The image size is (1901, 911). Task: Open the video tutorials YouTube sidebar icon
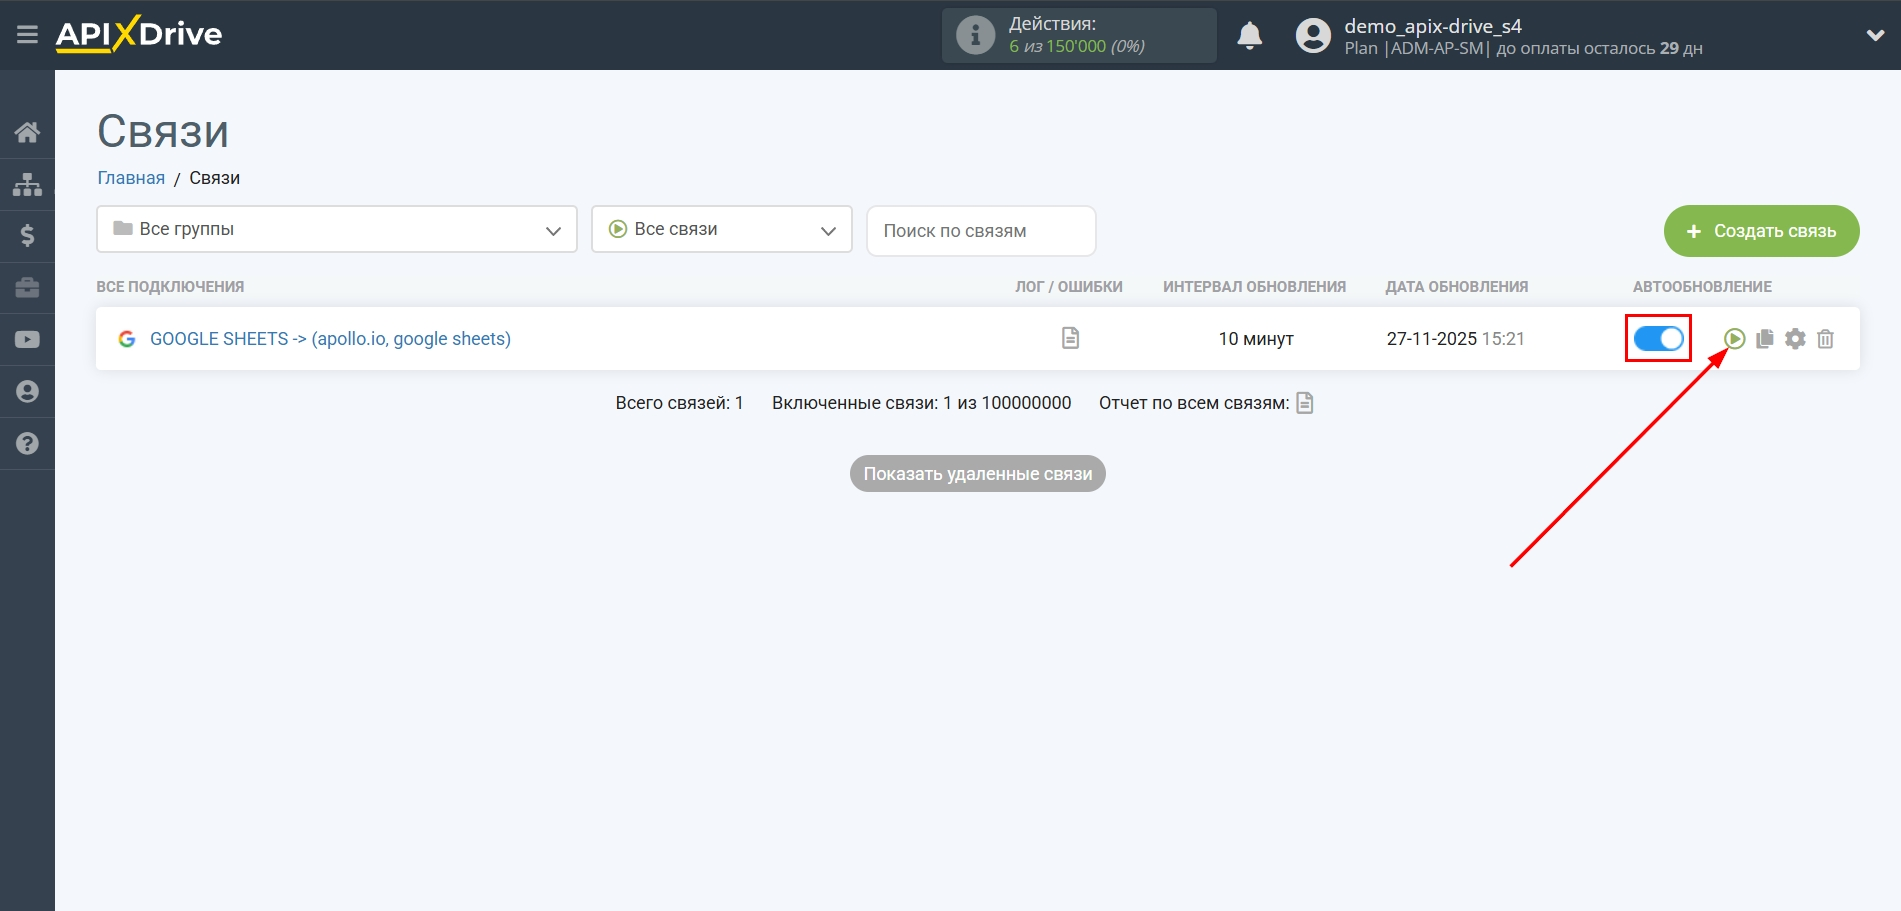[x=27, y=340]
